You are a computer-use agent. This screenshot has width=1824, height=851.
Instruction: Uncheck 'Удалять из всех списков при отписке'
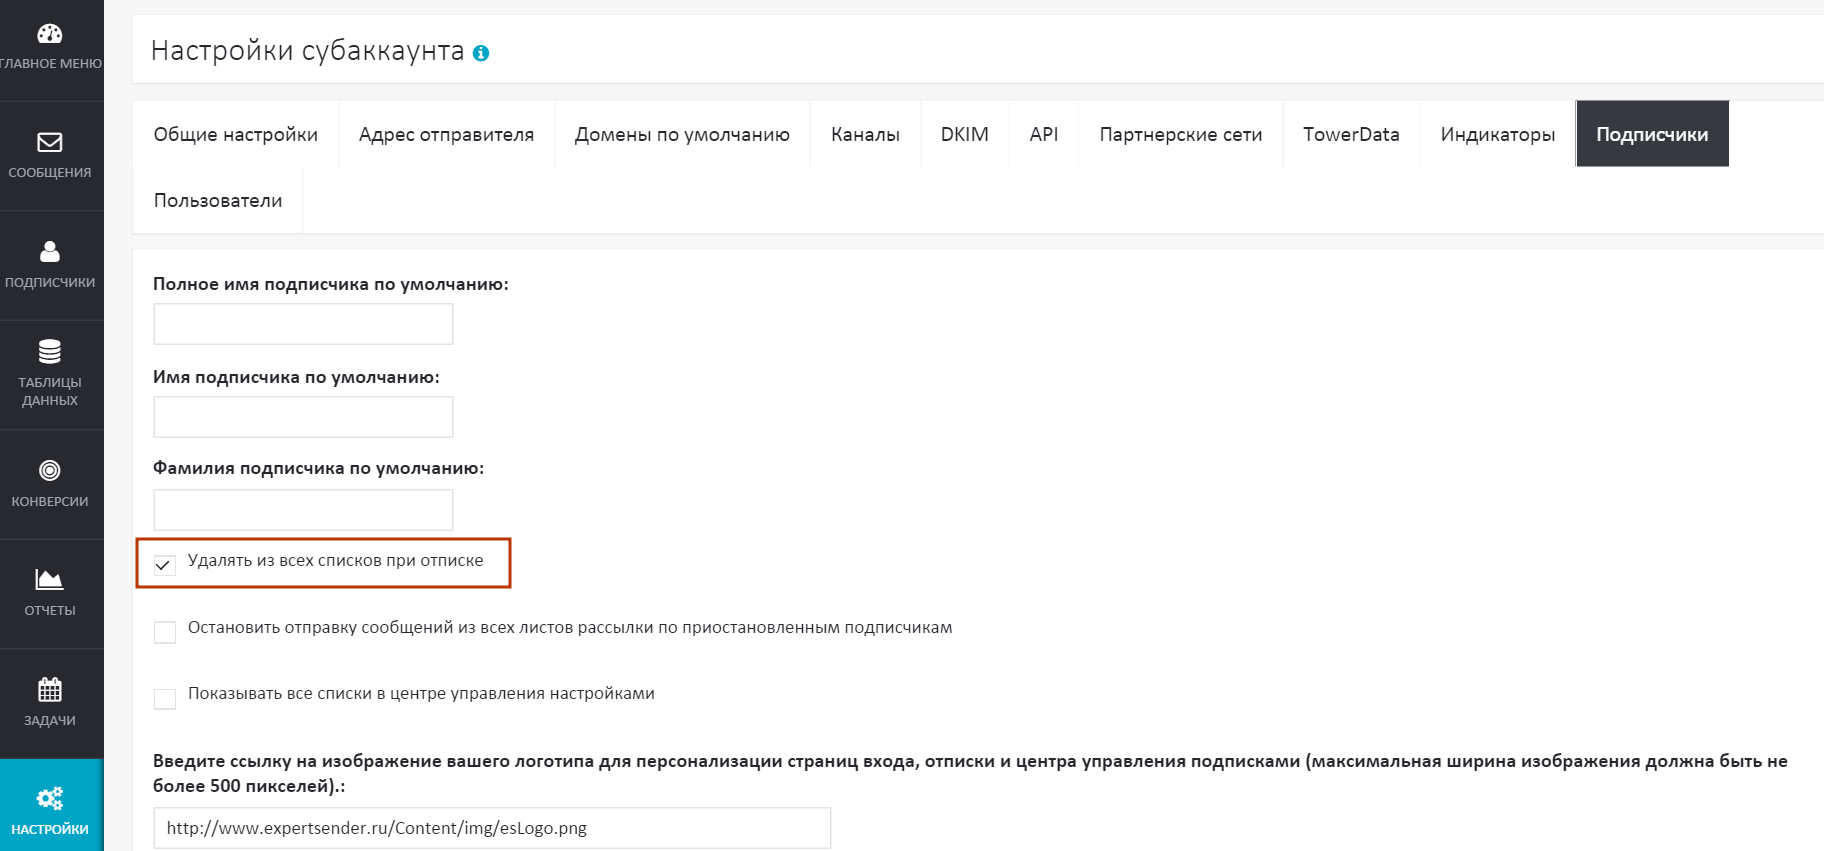pos(165,565)
